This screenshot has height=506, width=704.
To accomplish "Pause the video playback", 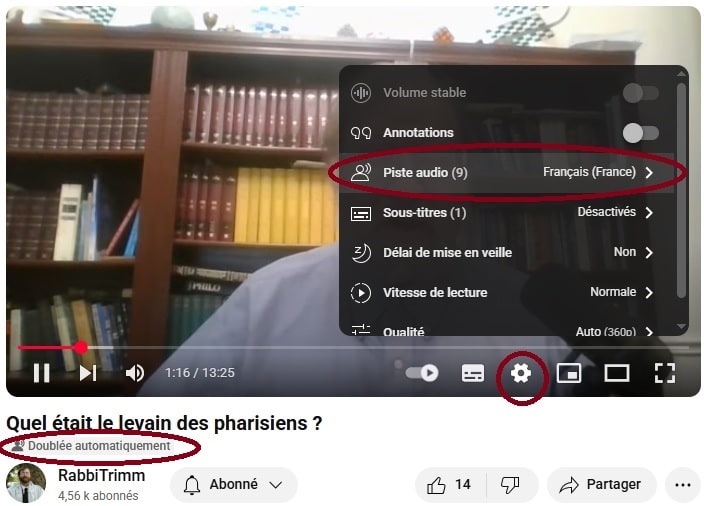I will point(41,373).
